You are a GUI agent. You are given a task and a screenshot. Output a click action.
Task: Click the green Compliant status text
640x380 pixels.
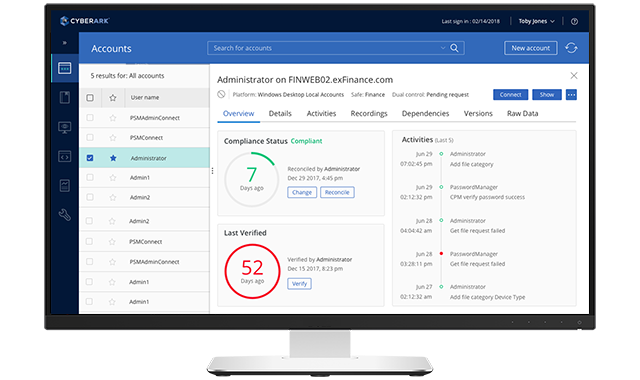click(306, 141)
